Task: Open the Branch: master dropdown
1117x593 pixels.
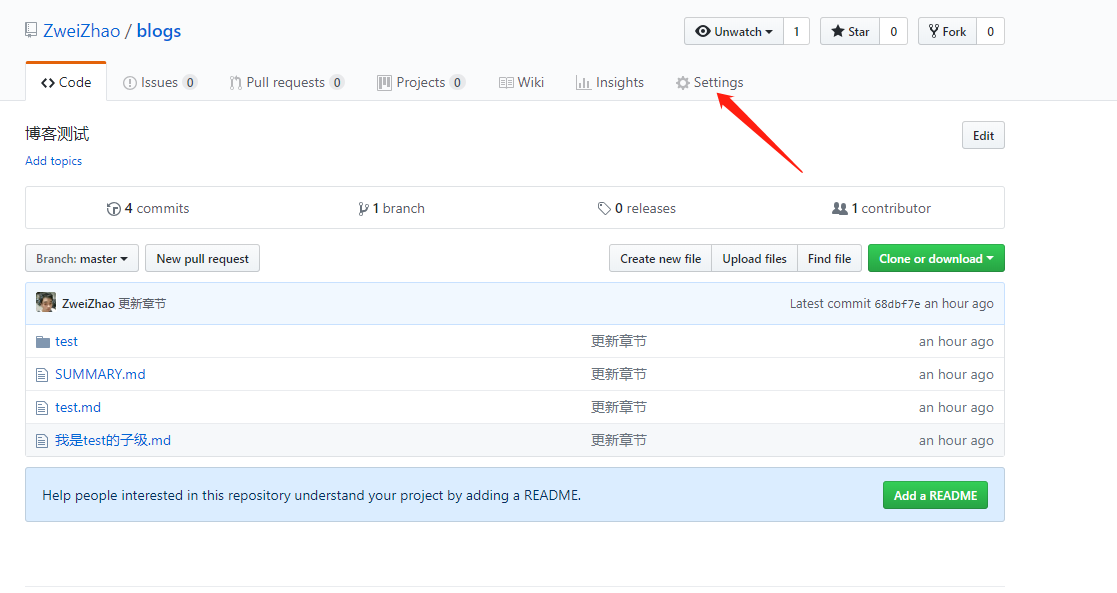Action: point(81,258)
